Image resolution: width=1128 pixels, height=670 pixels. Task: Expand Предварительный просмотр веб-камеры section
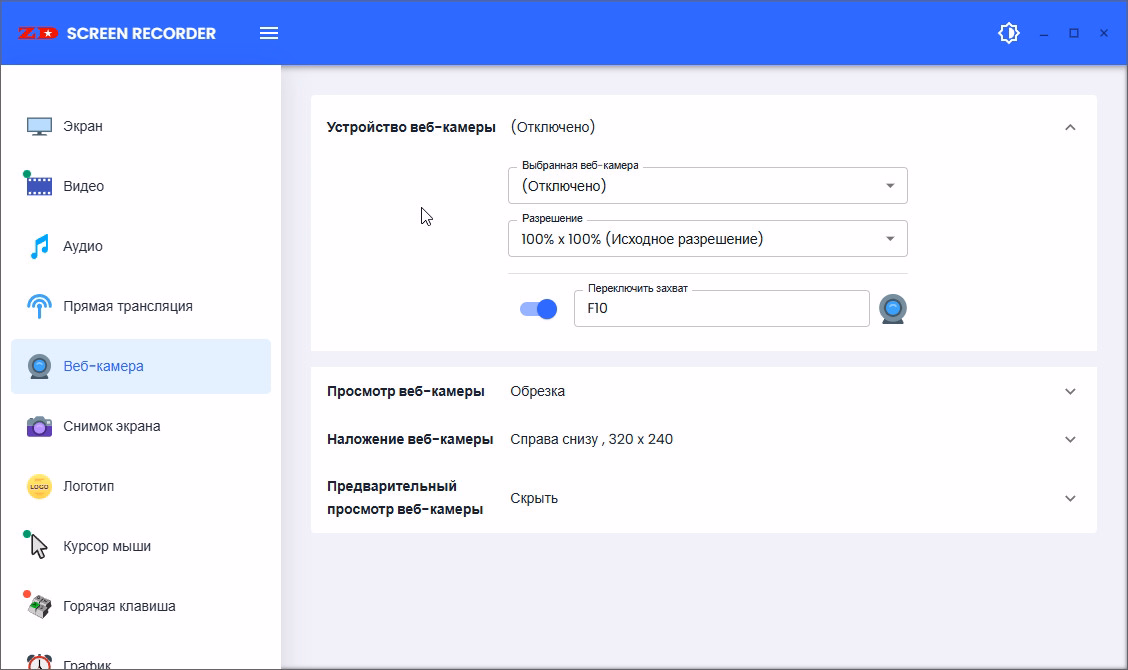1070,498
